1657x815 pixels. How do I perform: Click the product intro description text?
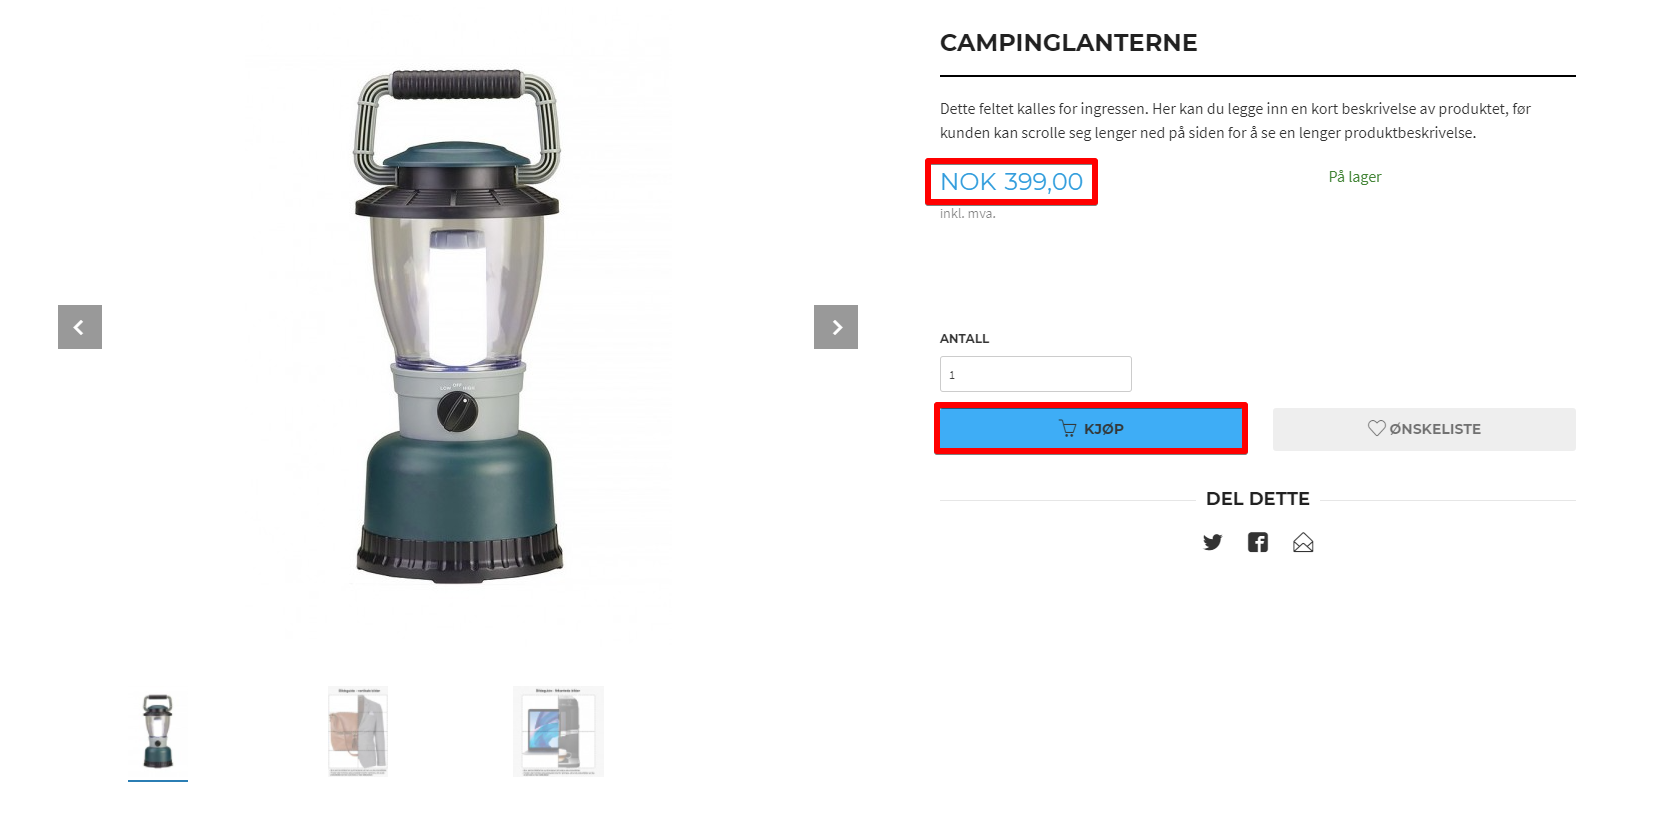[x=1235, y=121]
